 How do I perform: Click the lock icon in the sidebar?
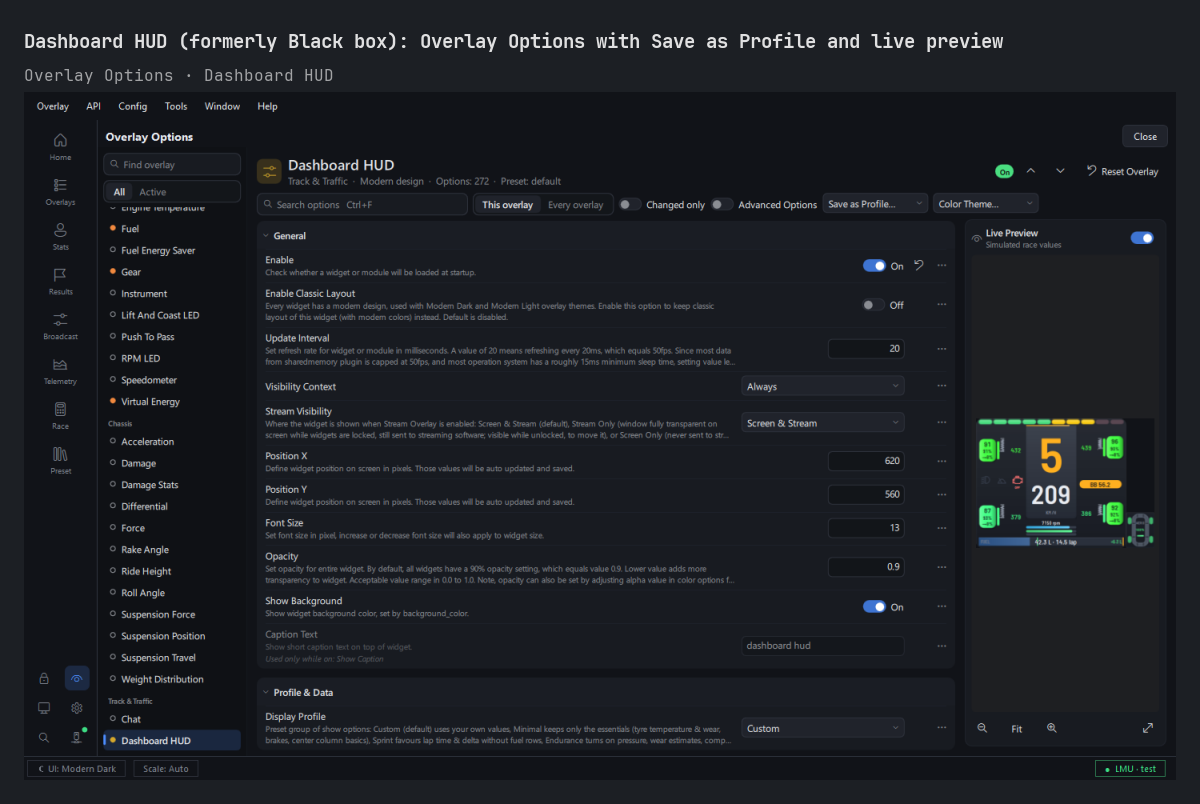pos(44,678)
